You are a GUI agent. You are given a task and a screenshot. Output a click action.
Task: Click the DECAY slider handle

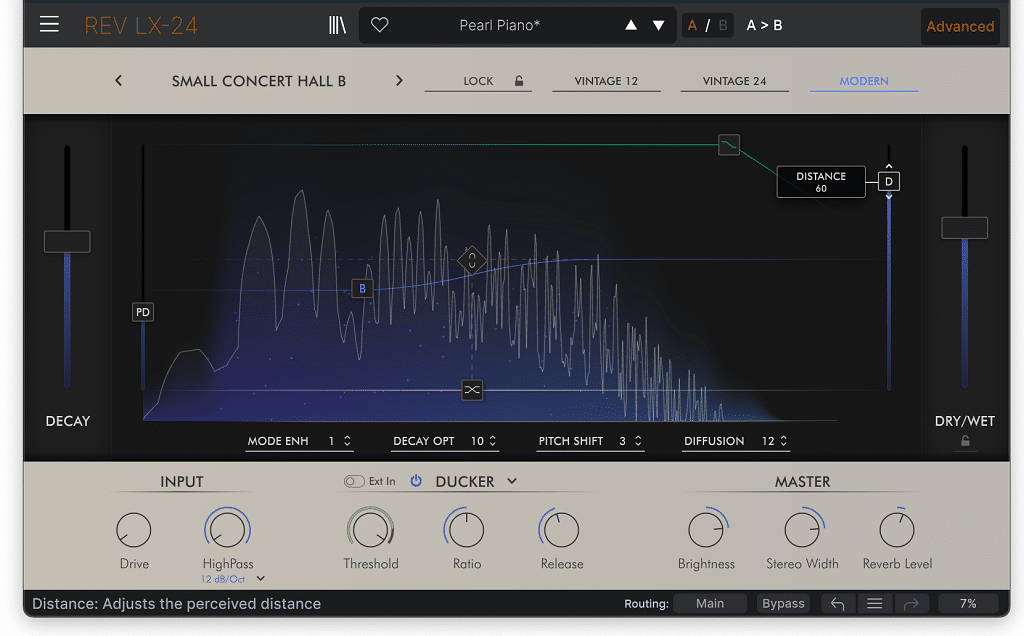point(67,241)
